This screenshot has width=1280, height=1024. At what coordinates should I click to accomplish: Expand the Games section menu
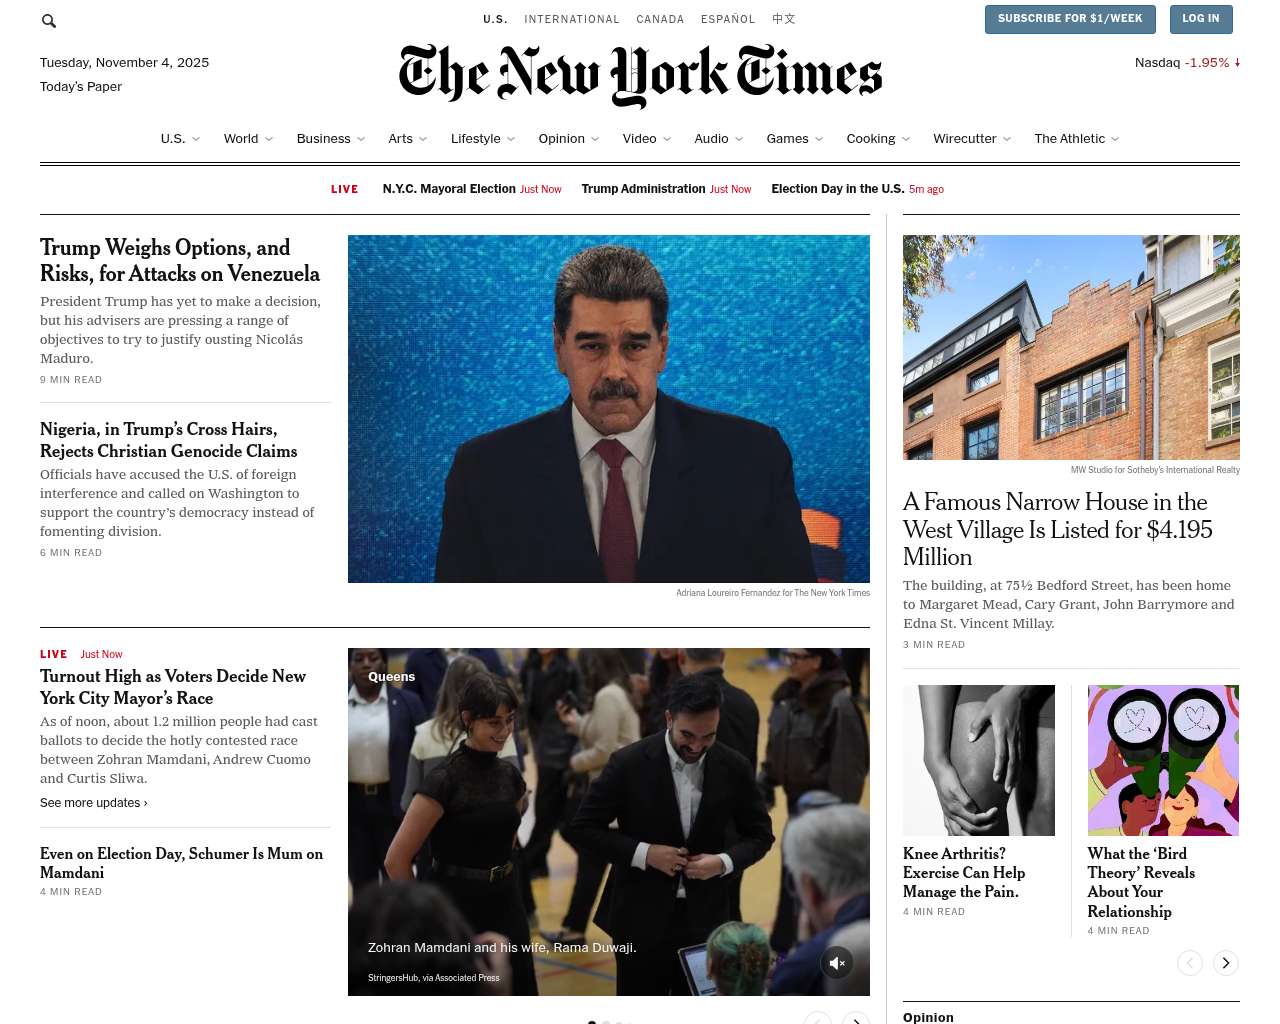point(795,139)
